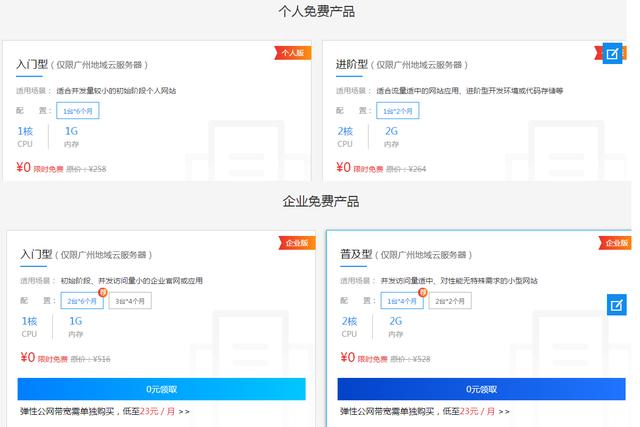
Task: Open bandwidth purchase link under 入门型 card
Action: click(104, 411)
